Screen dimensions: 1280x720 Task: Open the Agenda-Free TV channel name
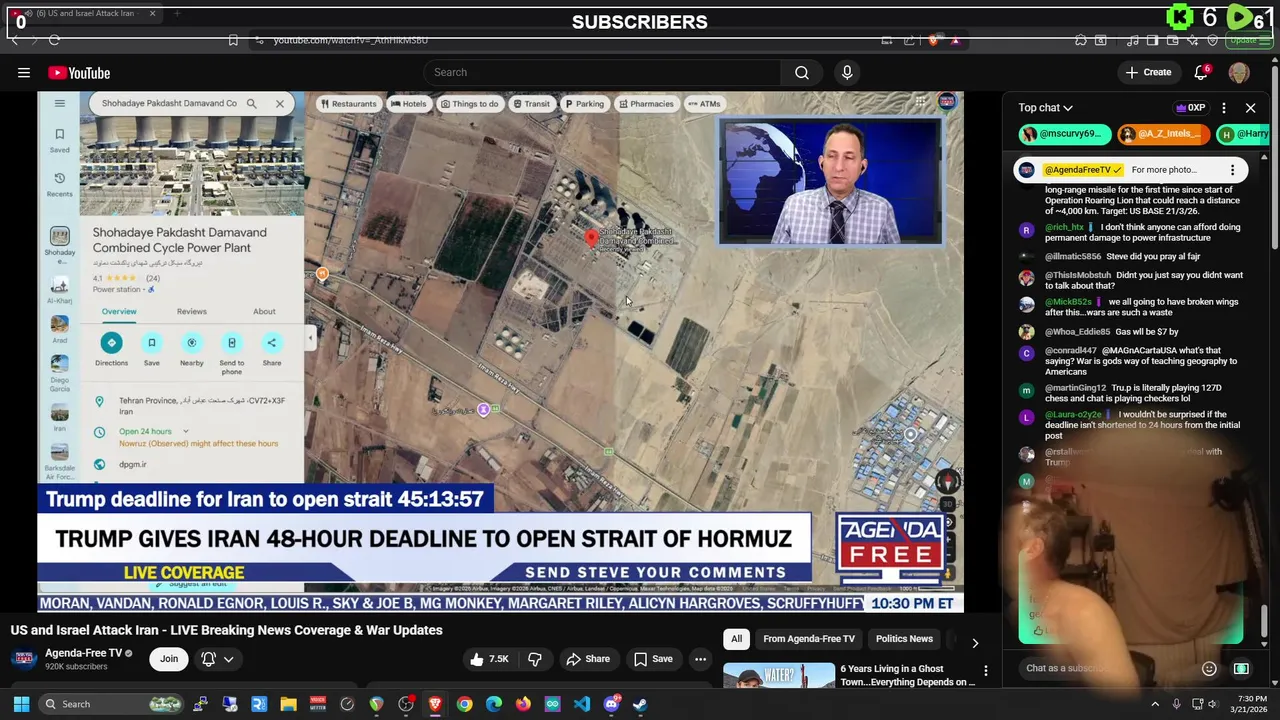tap(83, 653)
